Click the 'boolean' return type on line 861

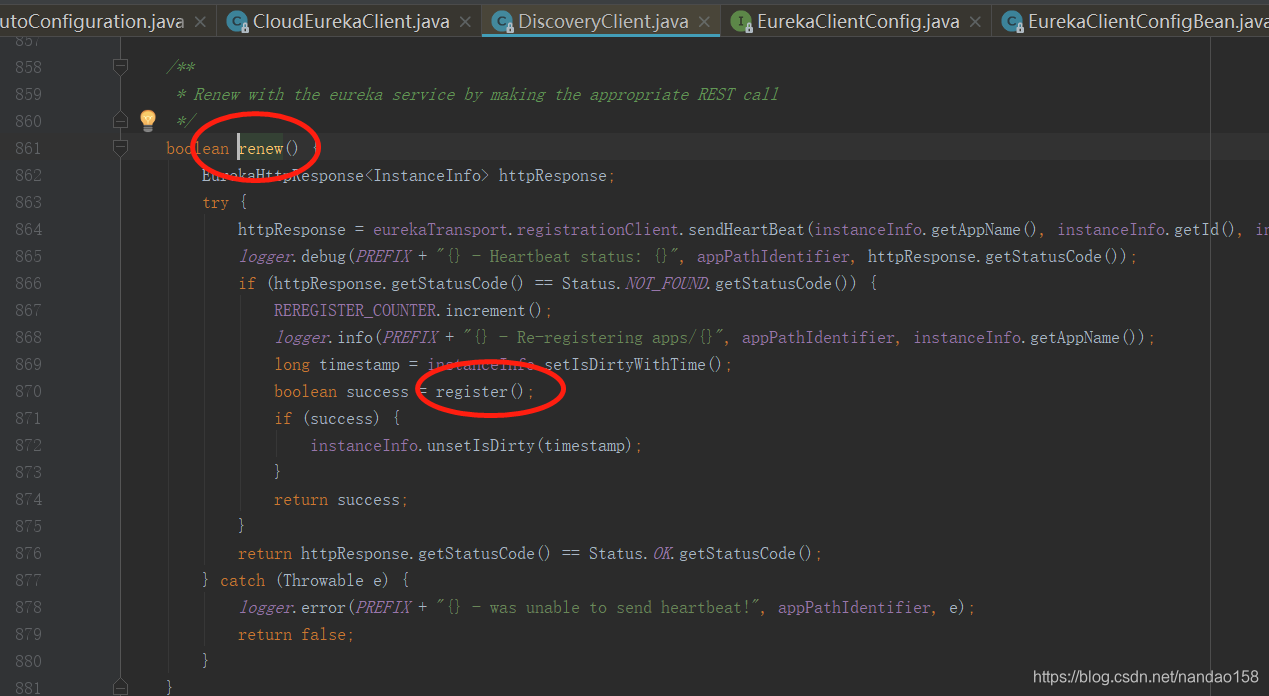click(x=197, y=148)
